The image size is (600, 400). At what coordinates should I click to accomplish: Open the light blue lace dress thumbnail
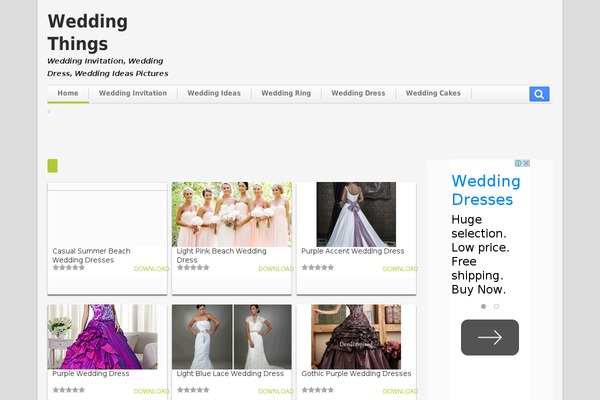232,337
